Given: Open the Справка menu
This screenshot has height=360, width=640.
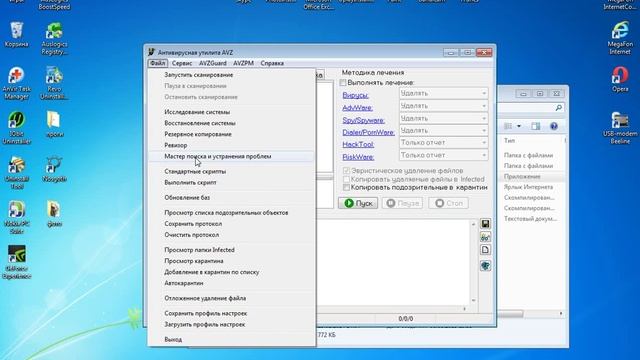Looking at the screenshot, I should pyautogui.click(x=272, y=63).
